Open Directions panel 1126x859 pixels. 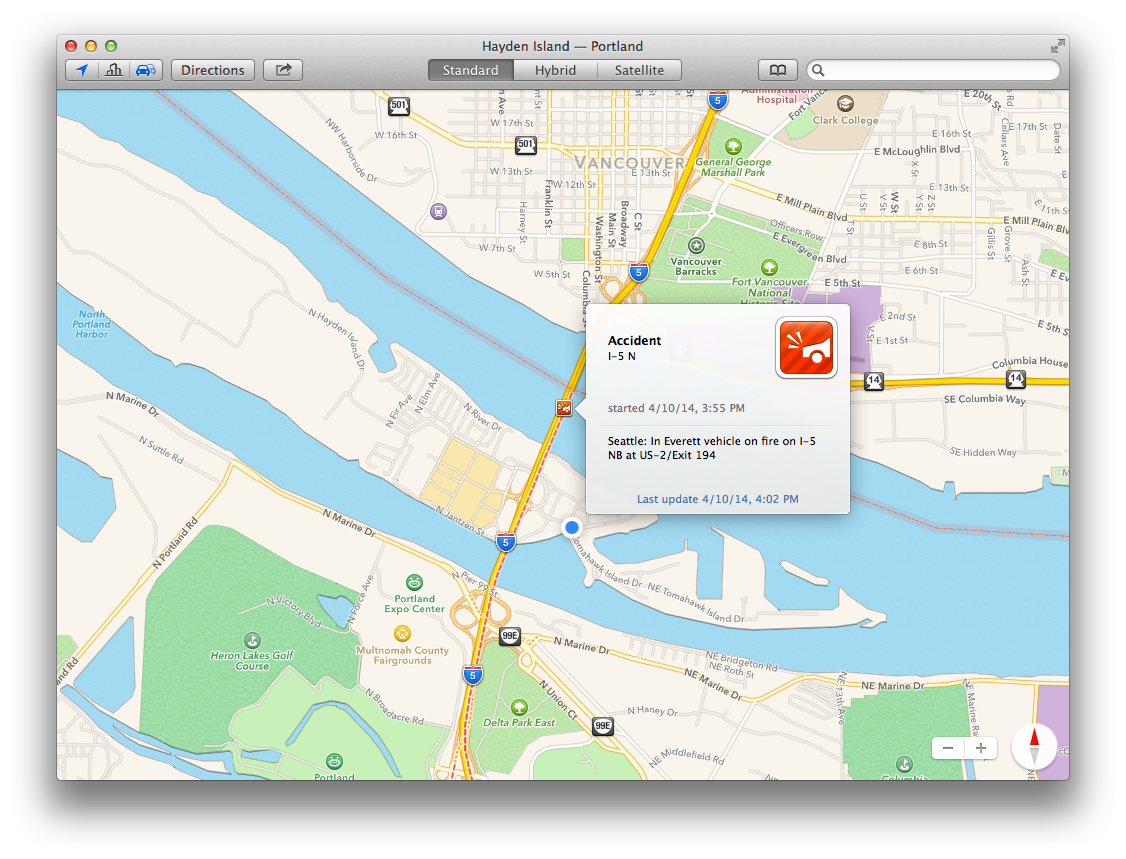tap(213, 70)
